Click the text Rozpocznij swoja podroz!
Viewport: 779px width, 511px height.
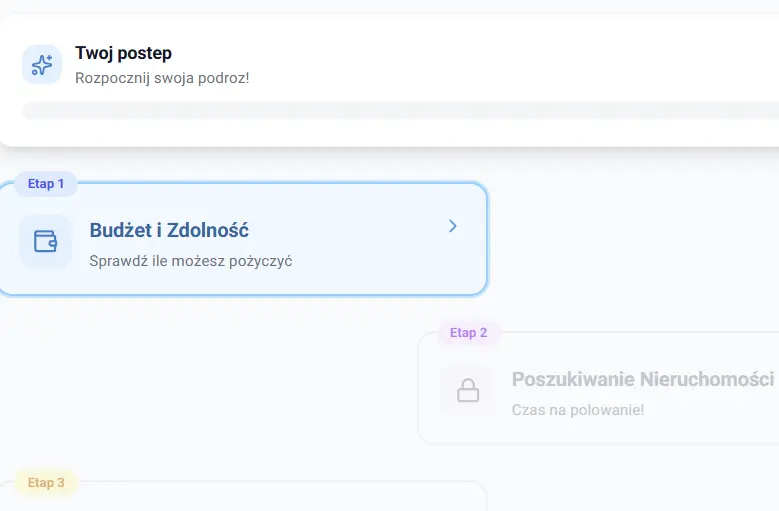coord(162,77)
